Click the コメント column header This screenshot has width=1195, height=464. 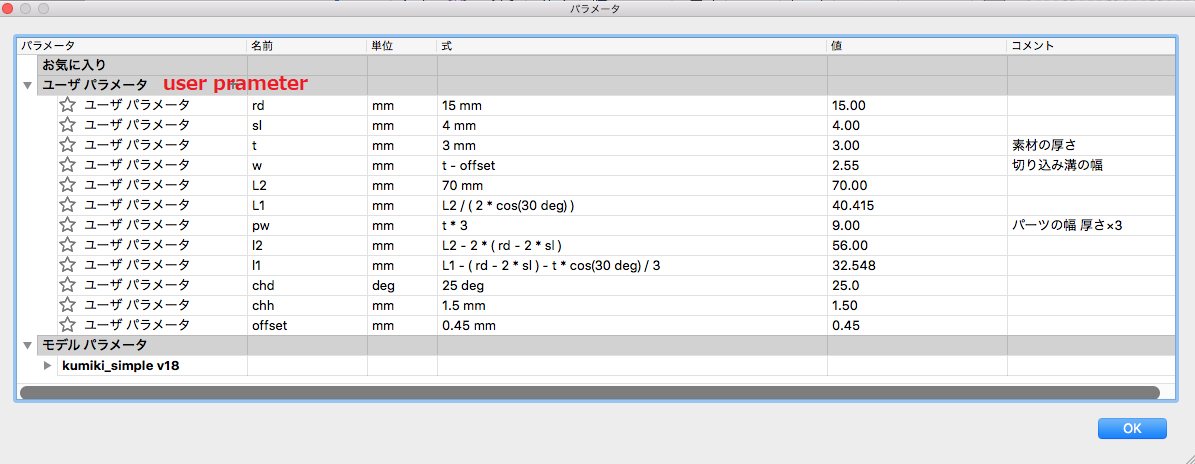[x=1091, y=46]
